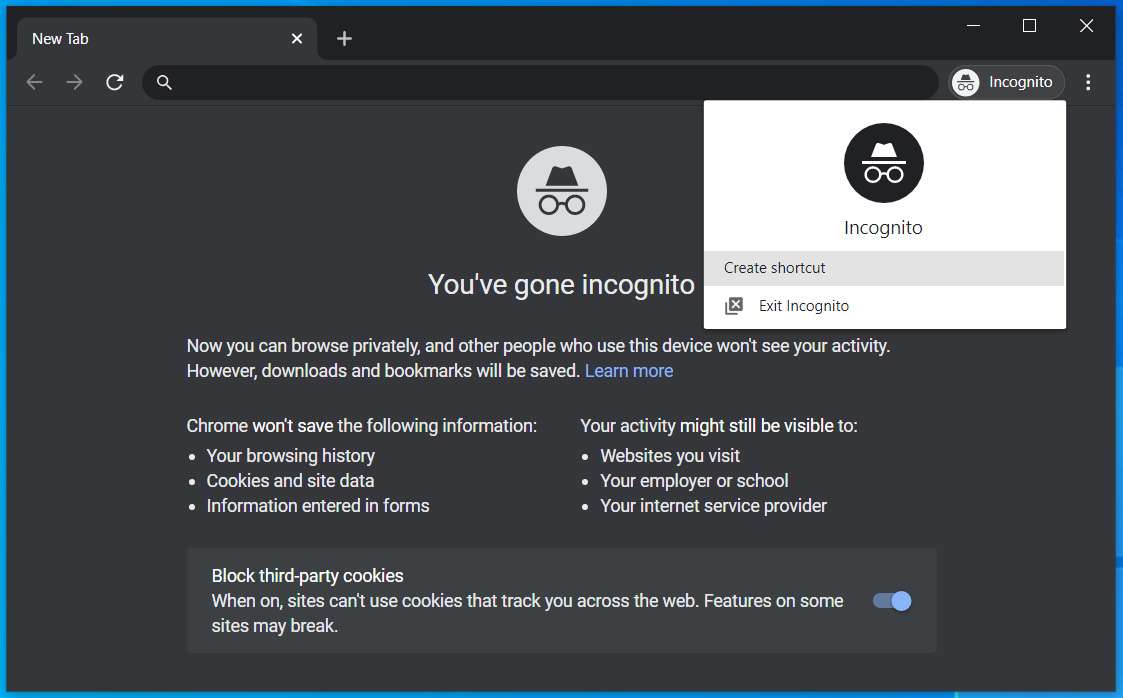Screen dimensions: 1123x698
Task: Close the Chrome window
Action: pos(1086,26)
